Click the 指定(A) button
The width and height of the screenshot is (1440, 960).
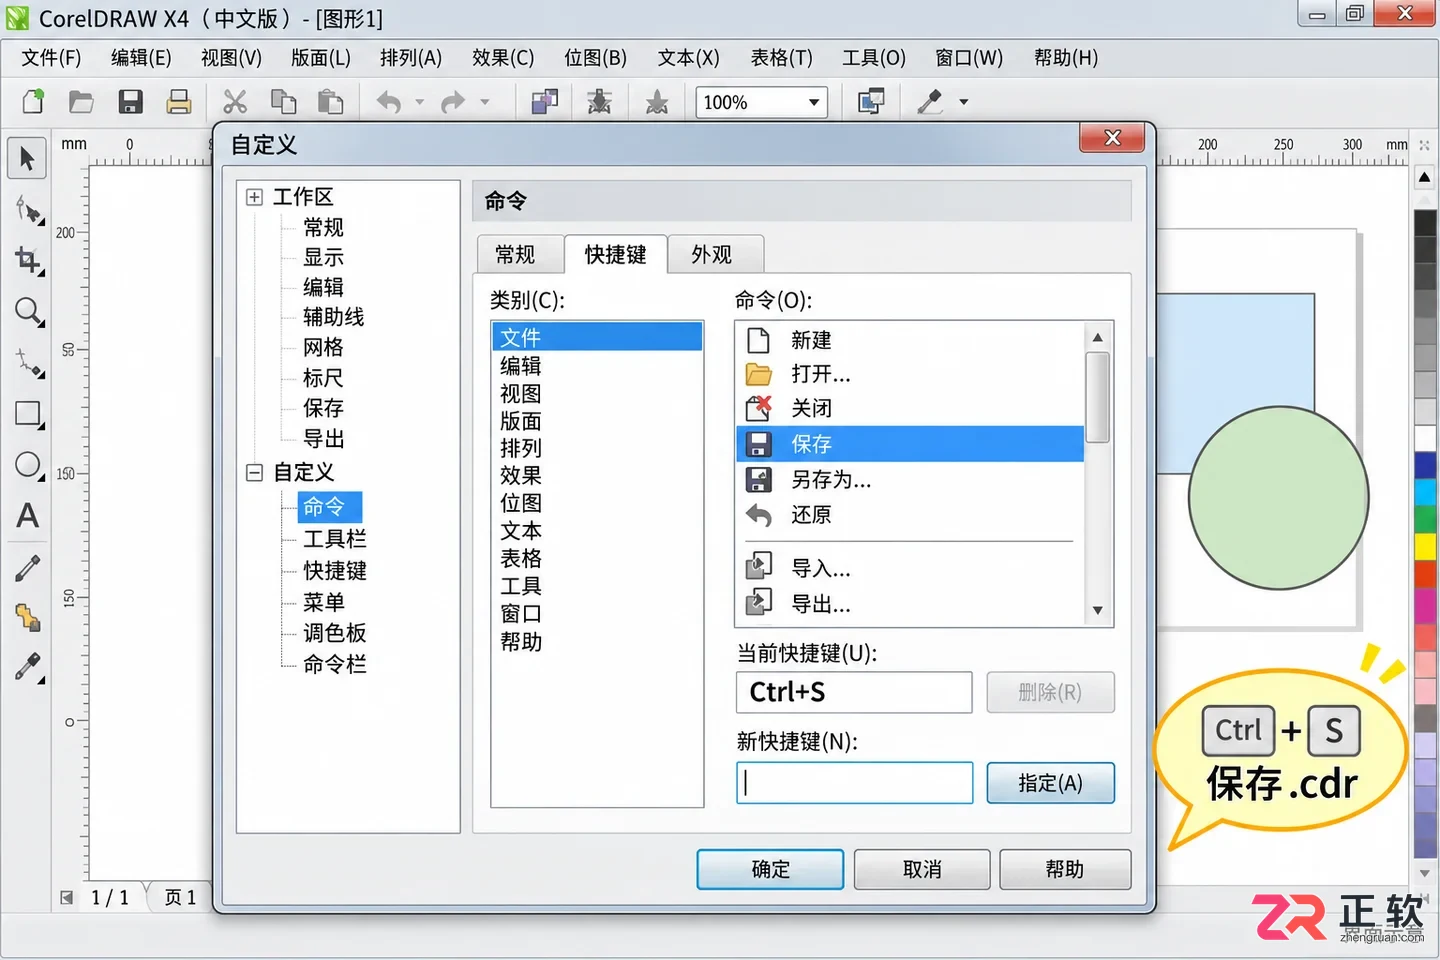click(1050, 783)
